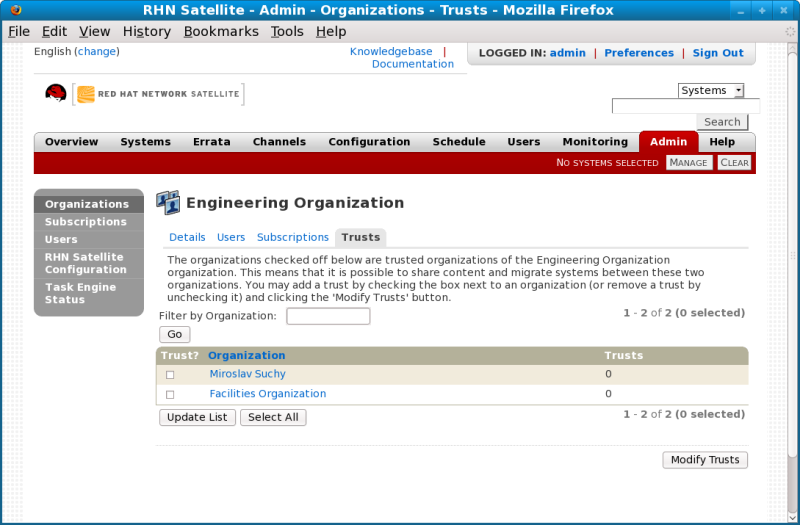Viewport: 800px width, 525px height.
Task: Open the Knowledgebase link
Action: click(x=392, y=51)
